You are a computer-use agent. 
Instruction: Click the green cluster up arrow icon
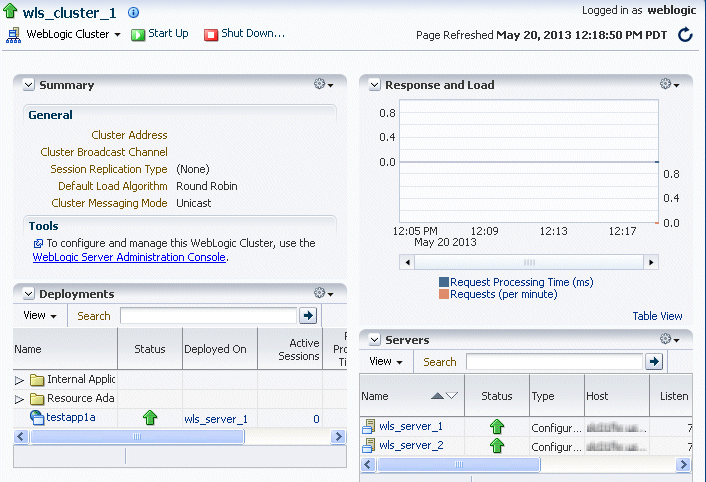click(x=10, y=11)
